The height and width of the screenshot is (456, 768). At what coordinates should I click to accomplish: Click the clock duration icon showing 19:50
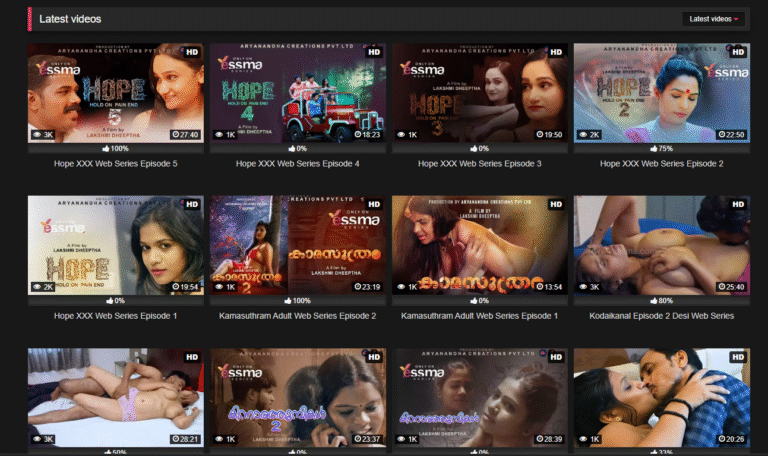540,133
